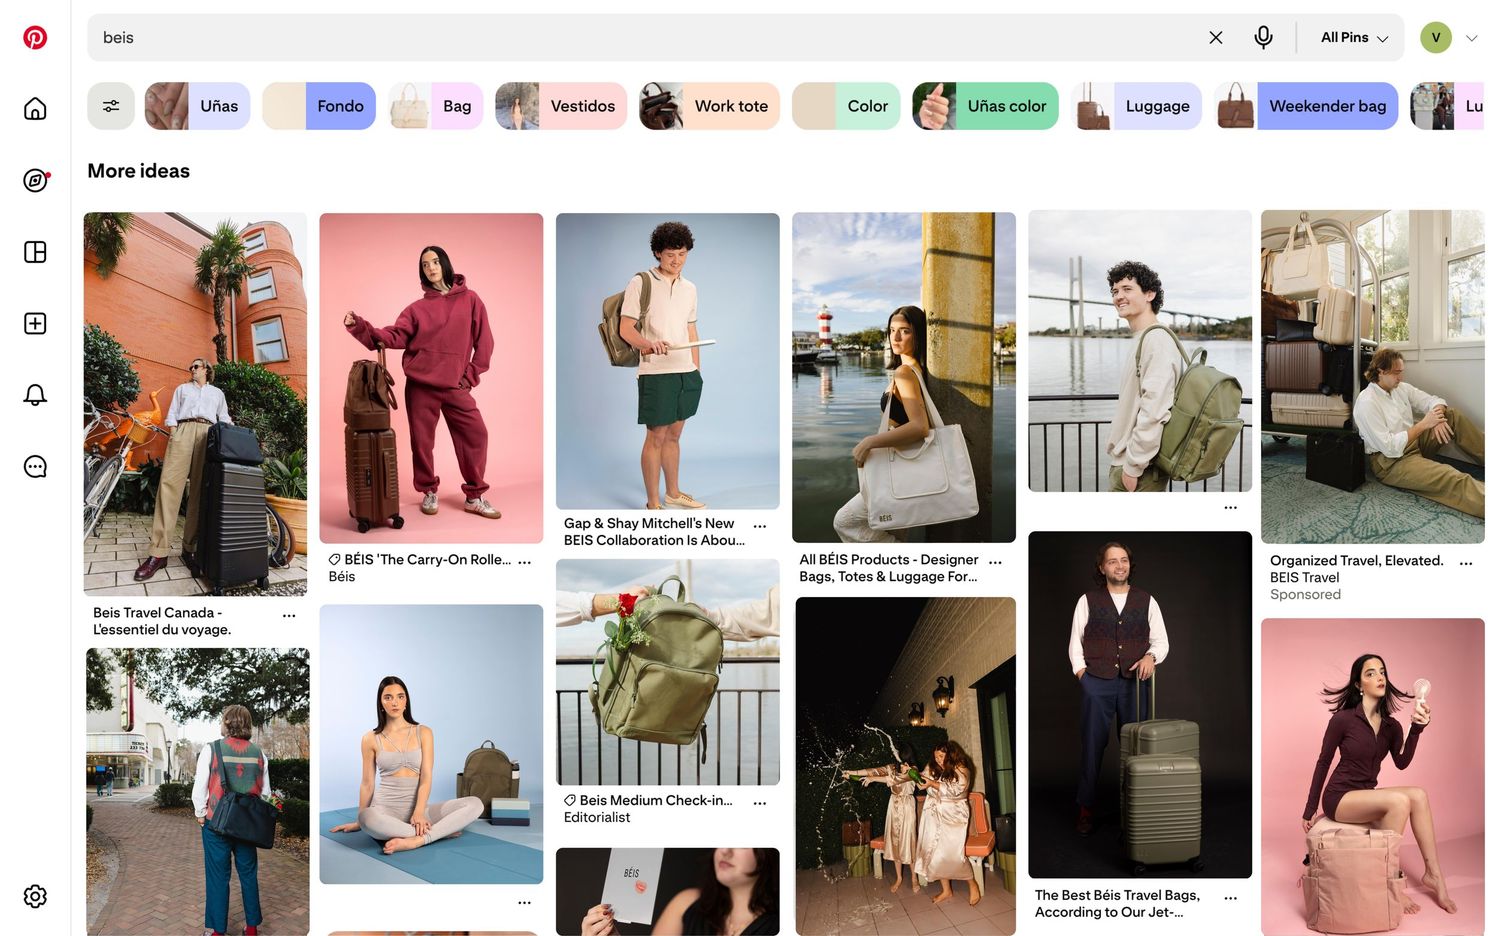Open the BÉIS card lipstick pin image
Viewport: 1500px width, 936px height.
tap(668, 892)
